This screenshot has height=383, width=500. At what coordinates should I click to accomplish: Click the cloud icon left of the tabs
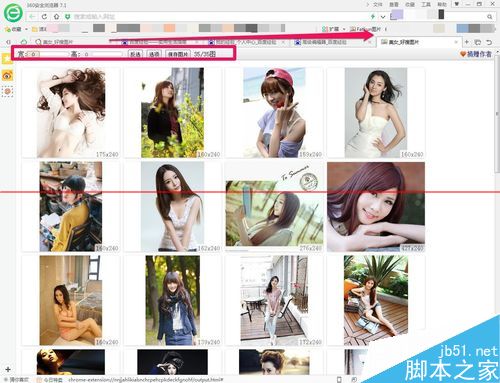[24, 42]
